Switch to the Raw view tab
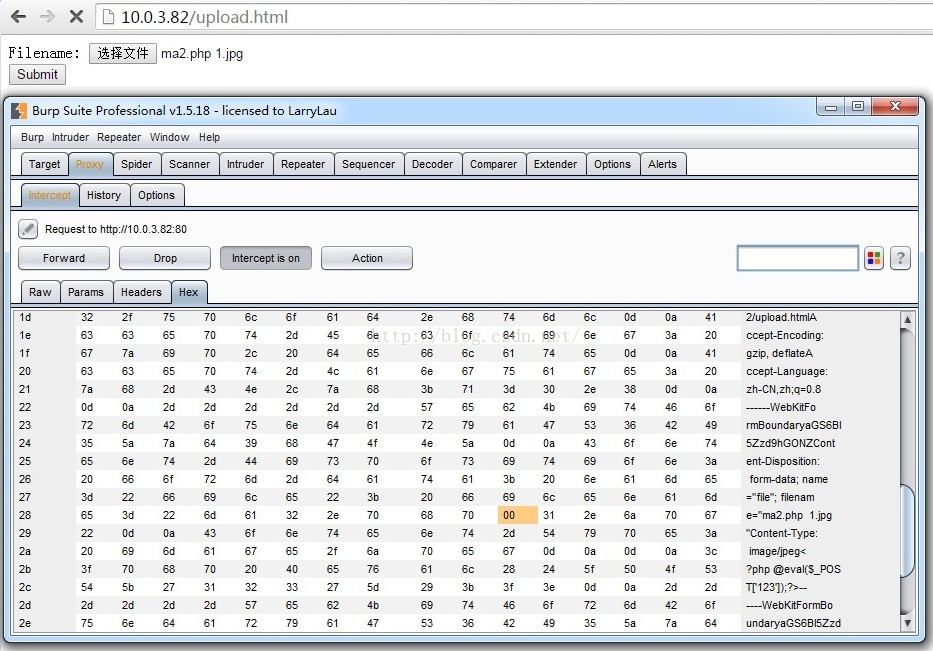933x651 pixels. [x=40, y=292]
